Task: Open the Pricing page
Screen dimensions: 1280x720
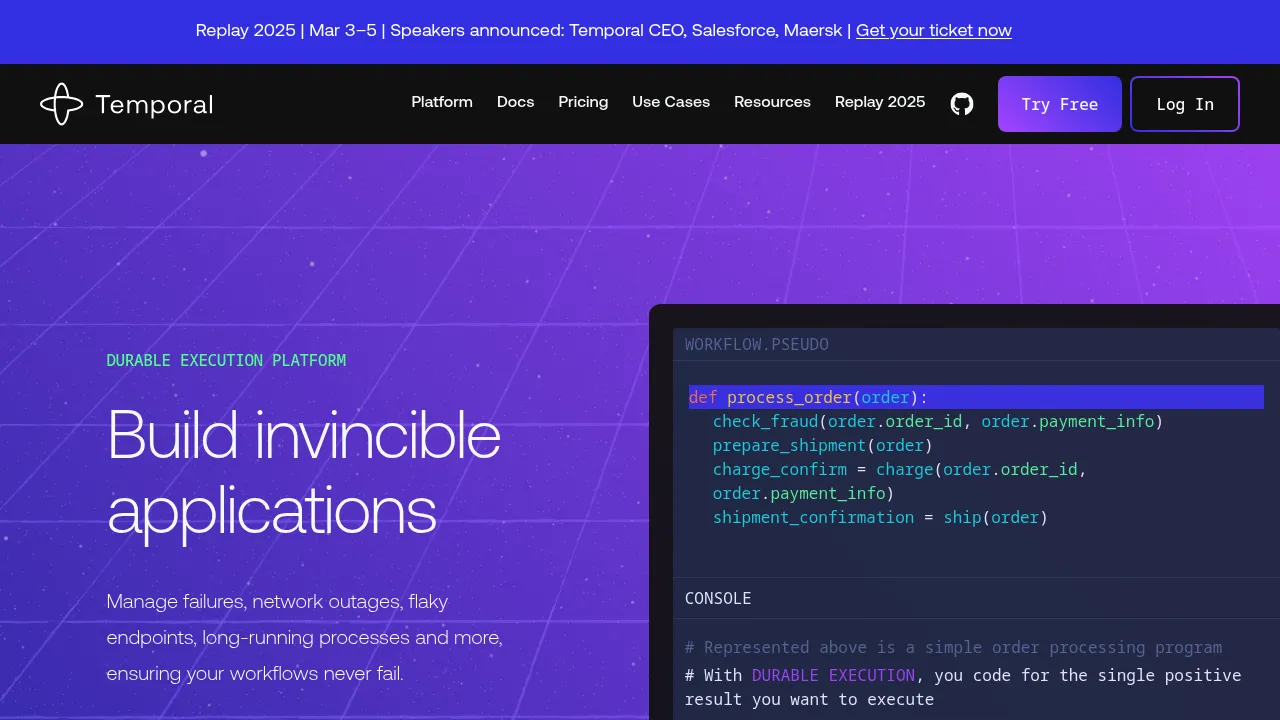Action: coord(583,102)
